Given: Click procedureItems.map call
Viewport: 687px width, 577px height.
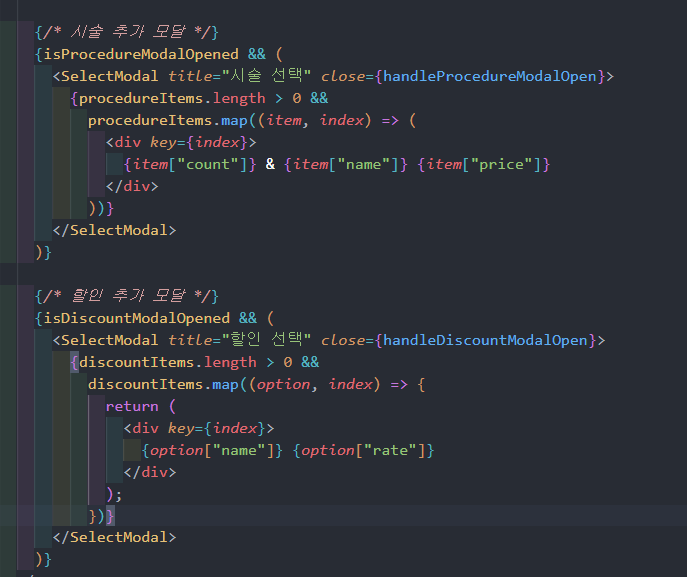Looking at the screenshot, I should [x=168, y=120].
